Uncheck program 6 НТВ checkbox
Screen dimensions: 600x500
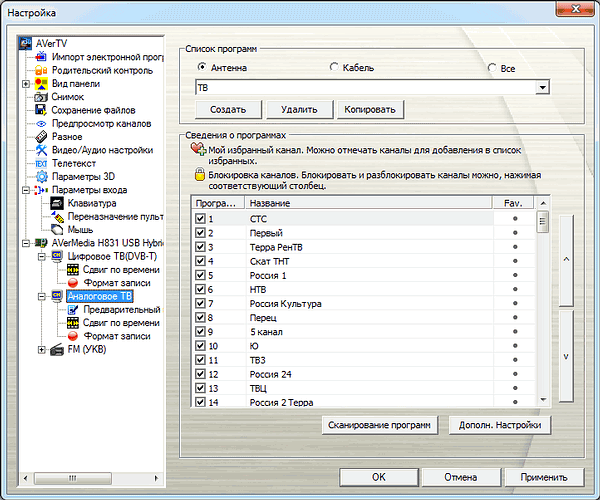click(x=200, y=289)
